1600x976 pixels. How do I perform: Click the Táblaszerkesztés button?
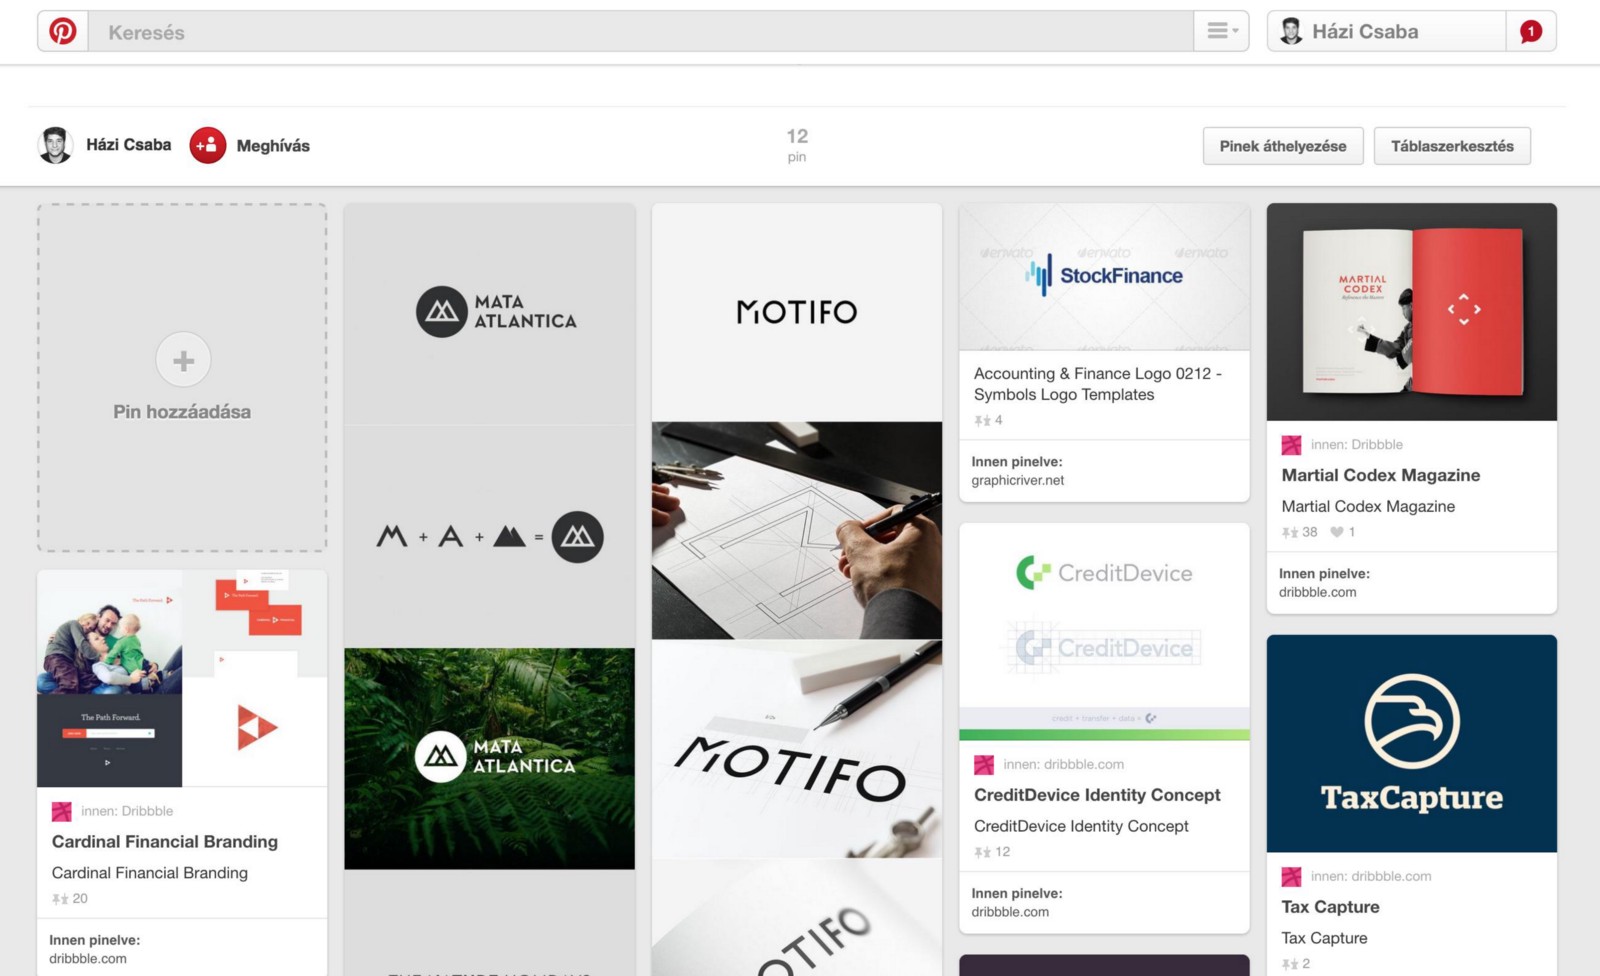tap(1452, 146)
